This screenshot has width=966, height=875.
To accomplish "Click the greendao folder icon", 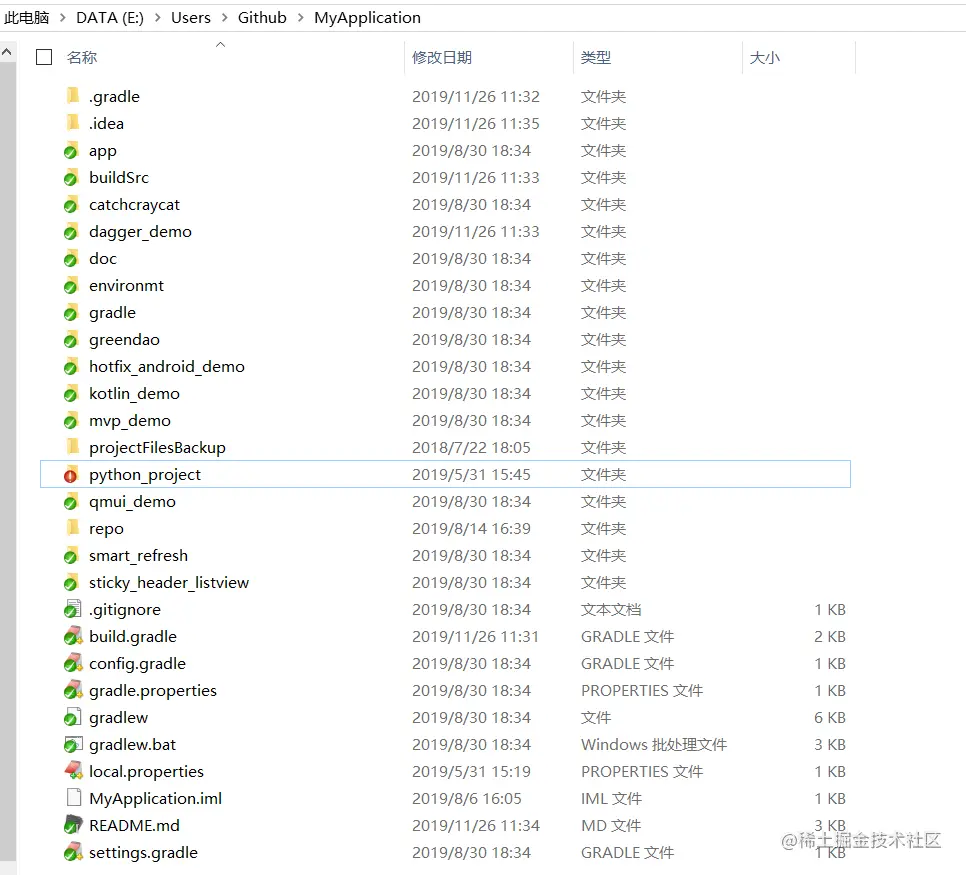I will (x=72, y=340).
